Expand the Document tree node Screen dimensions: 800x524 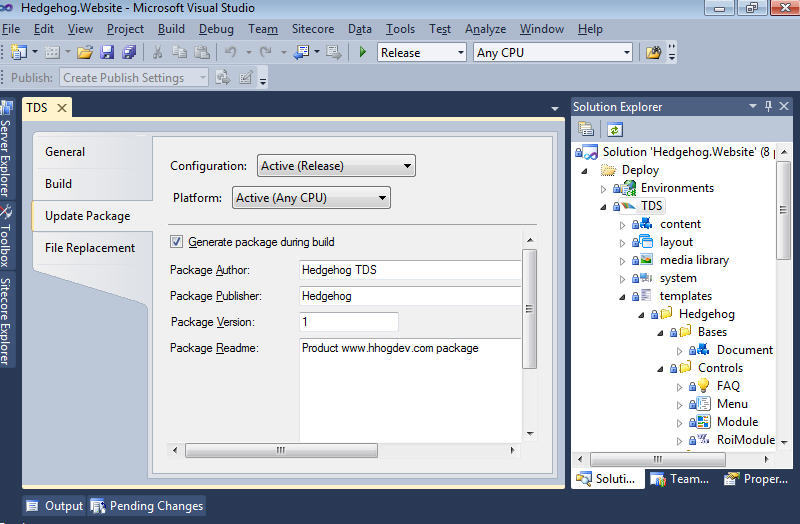tap(679, 351)
